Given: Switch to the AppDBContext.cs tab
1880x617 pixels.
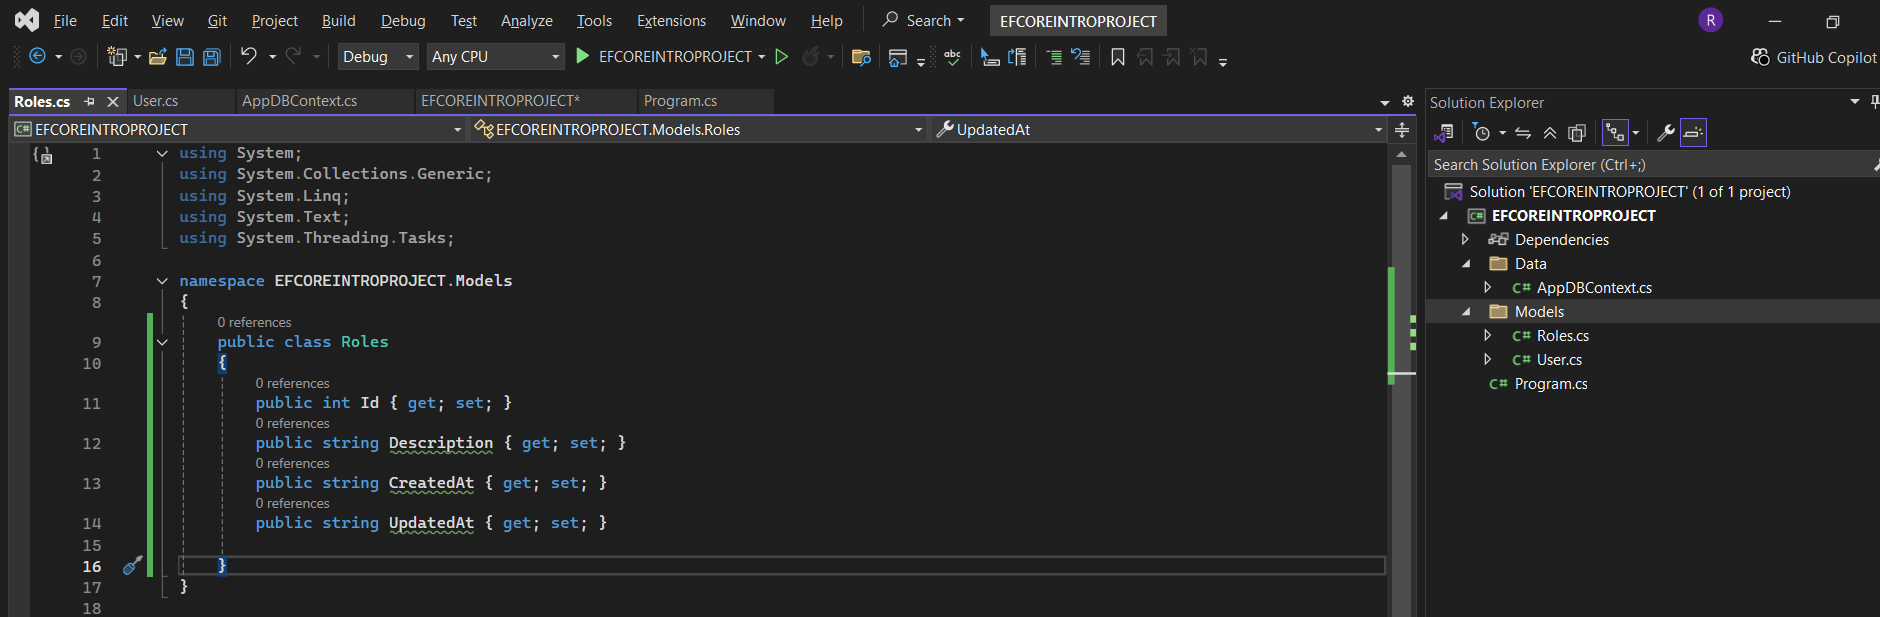Looking at the screenshot, I should (299, 101).
